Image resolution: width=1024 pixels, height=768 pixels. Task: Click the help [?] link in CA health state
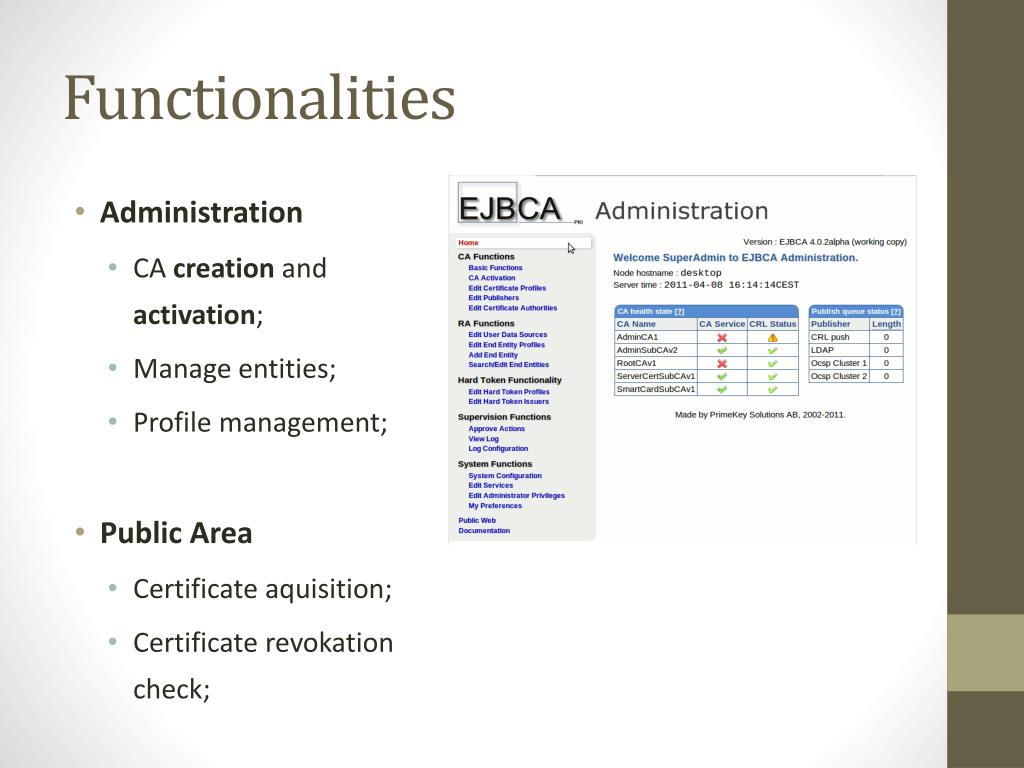[679, 312]
